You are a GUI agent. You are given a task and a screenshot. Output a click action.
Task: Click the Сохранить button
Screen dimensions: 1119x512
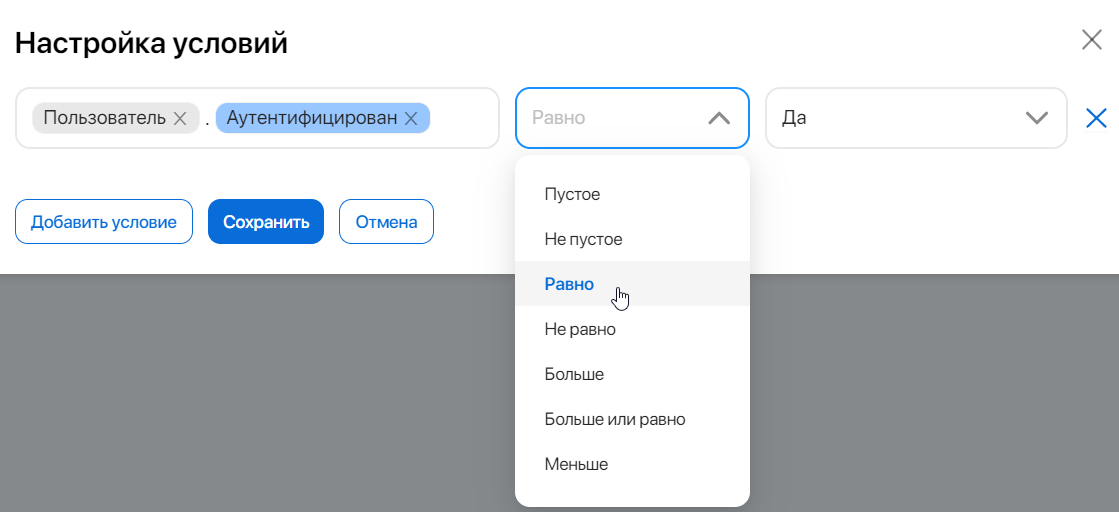tap(265, 222)
